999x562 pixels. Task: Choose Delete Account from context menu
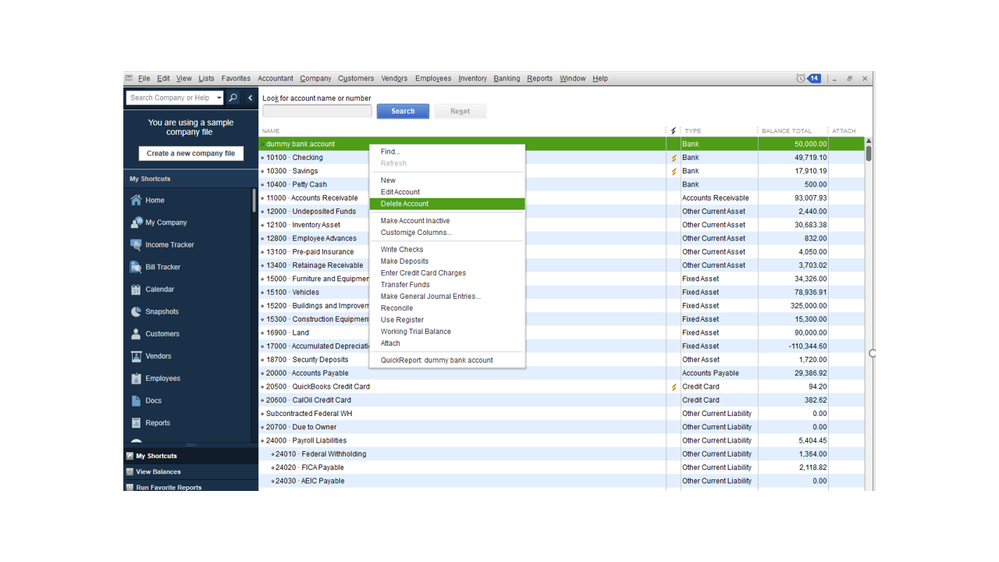click(447, 204)
